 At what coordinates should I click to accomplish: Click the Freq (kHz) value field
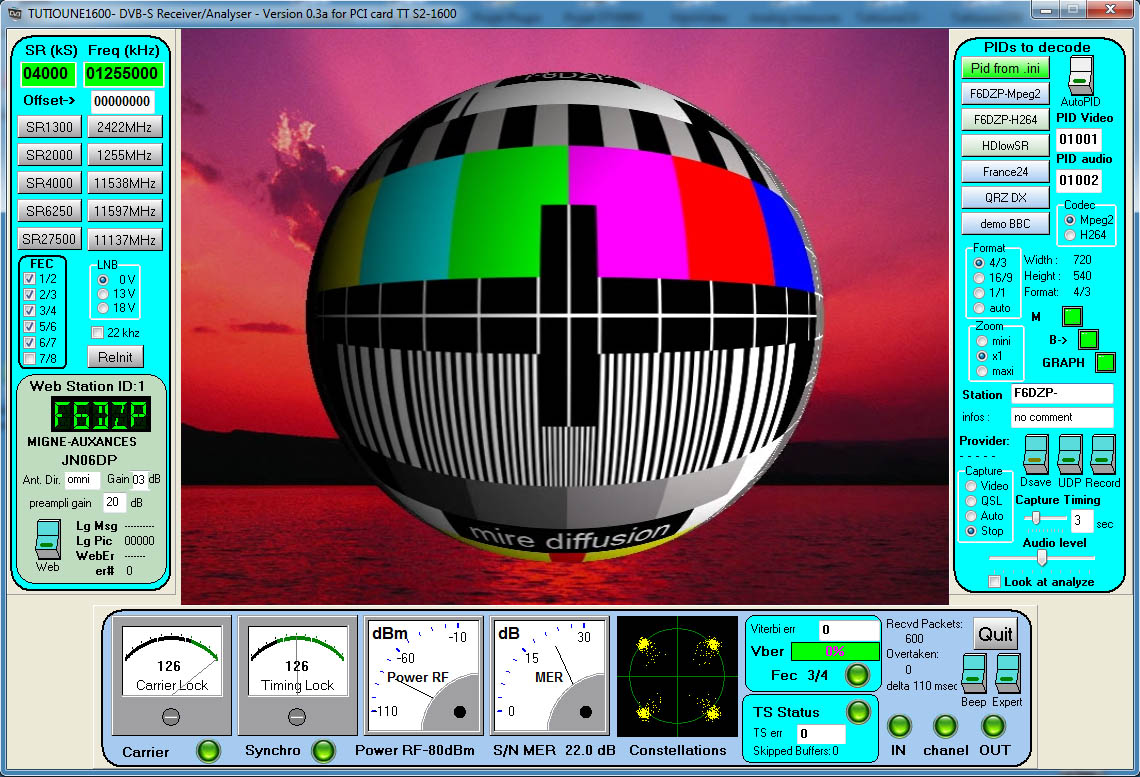pyautogui.click(x=124, y=73)
